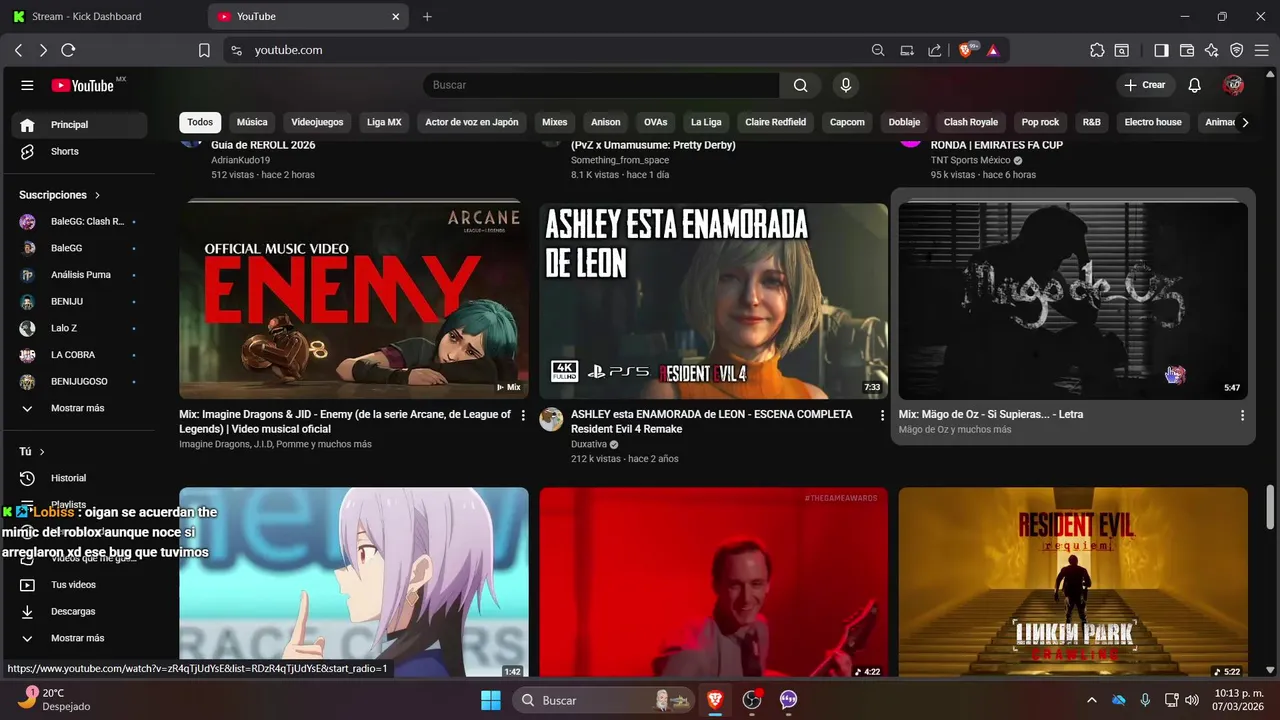Select the Liga MX filter chip

coord(384,122)
